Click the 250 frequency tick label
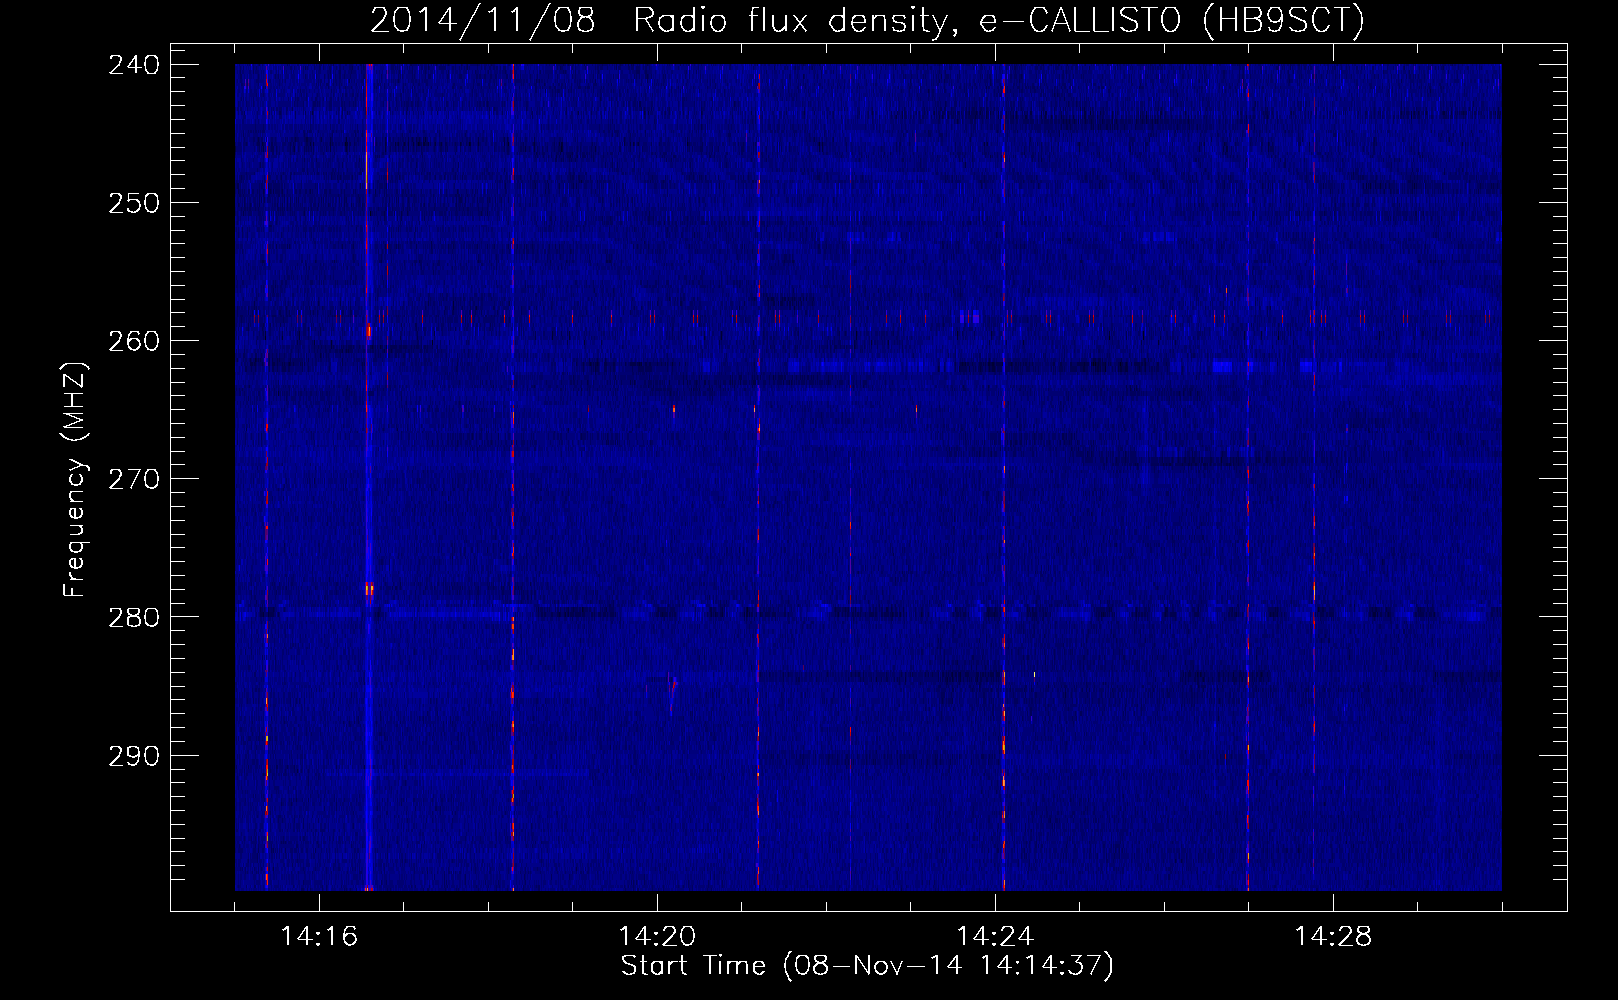Screen dimensions: 1618x1000 tap(134, 203)
